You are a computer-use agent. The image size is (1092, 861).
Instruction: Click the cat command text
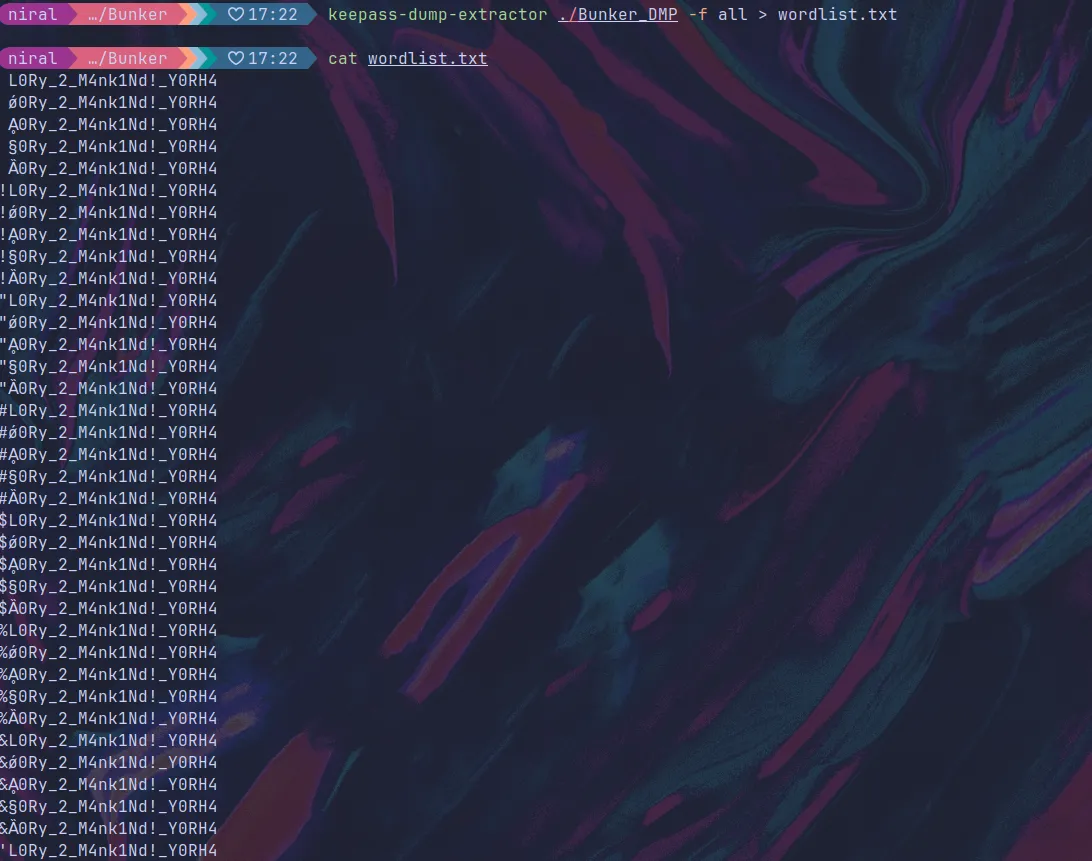pos(342,58)
